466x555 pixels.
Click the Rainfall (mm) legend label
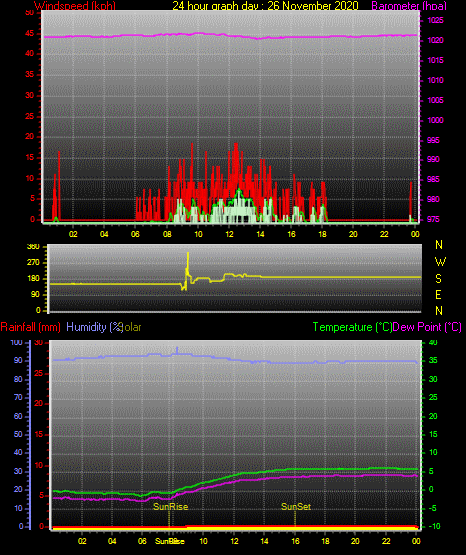click(30, 327)
